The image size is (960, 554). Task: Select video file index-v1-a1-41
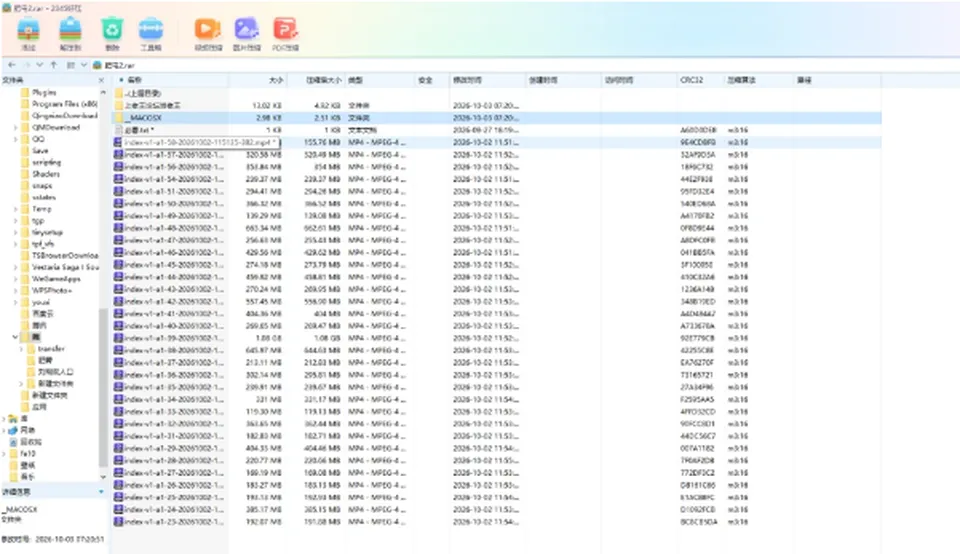point(497,313)
